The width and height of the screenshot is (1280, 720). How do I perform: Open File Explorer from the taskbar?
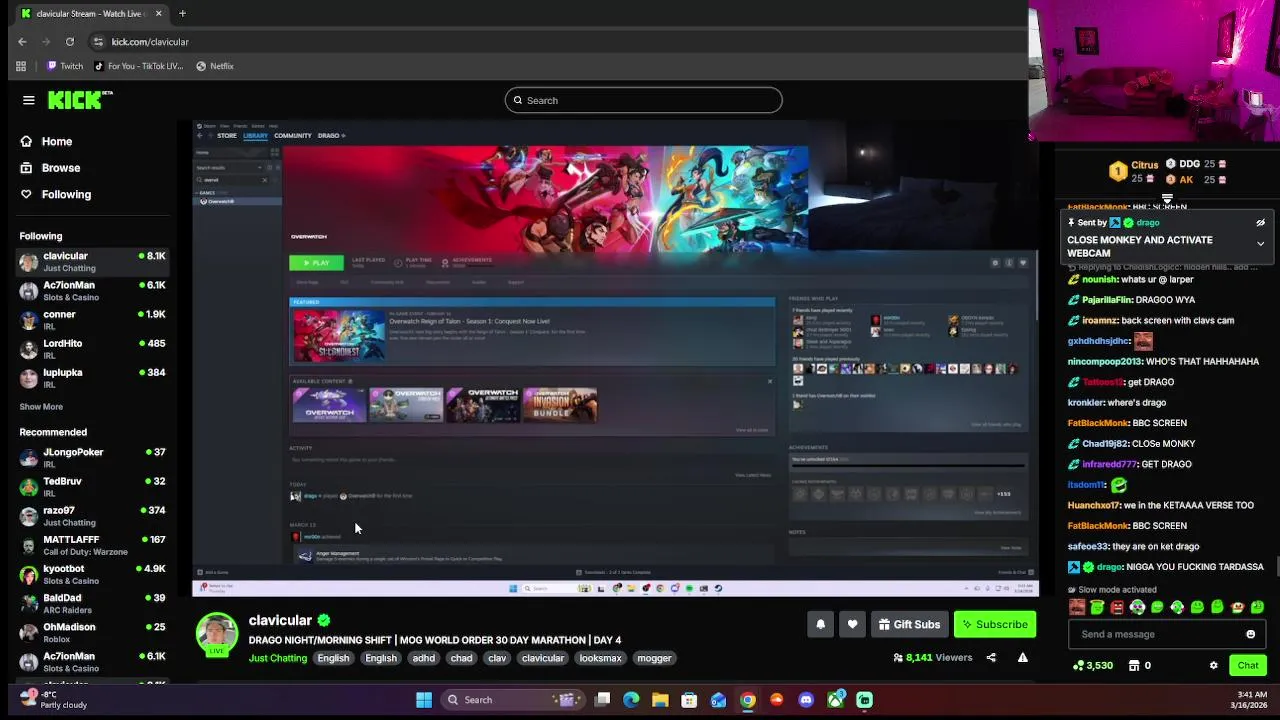coord(660,700)
